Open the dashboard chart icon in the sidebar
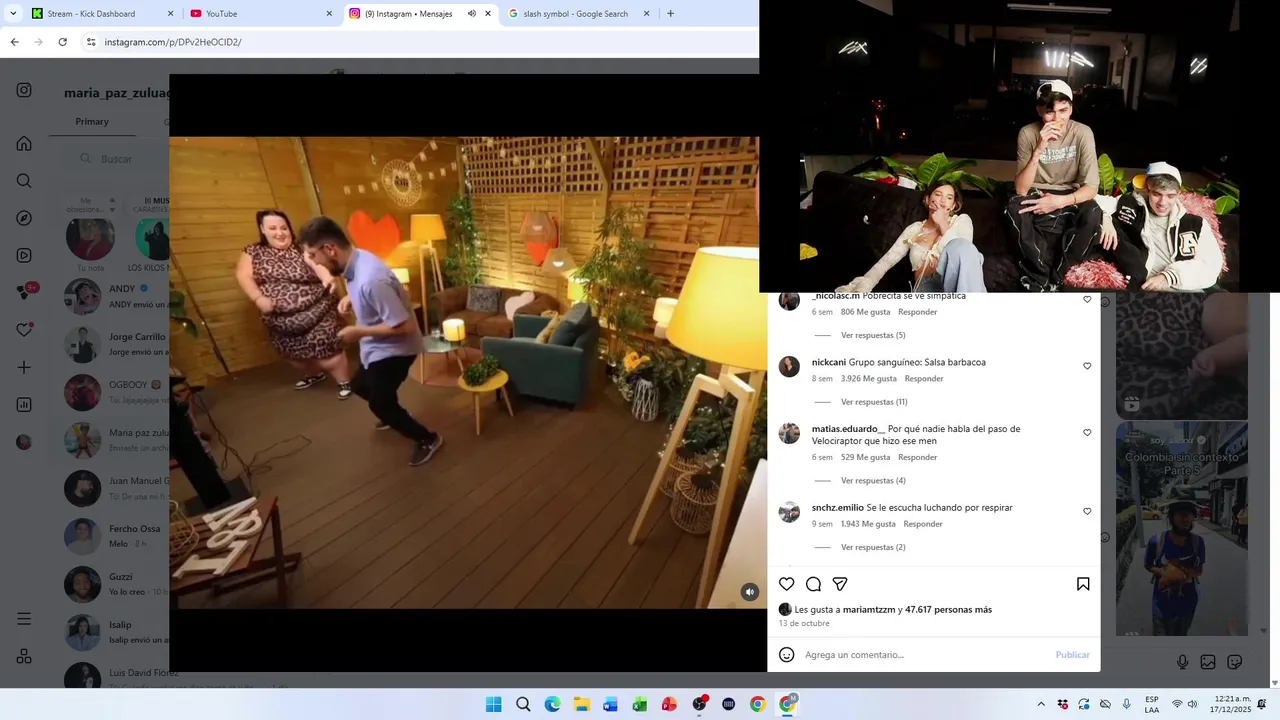This screenshot has height=720, width=1280. (24, 405)
